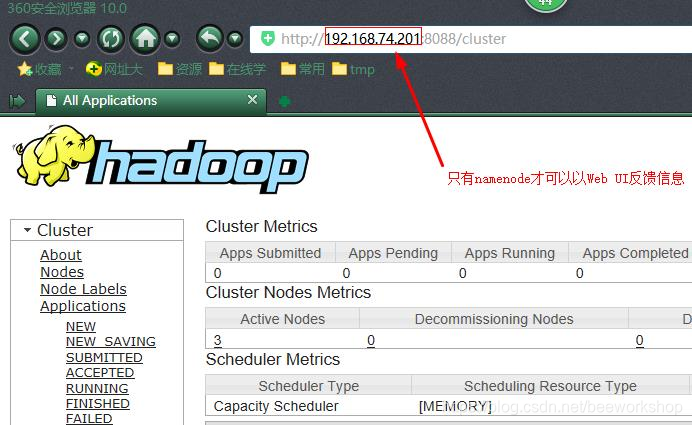Screen dimensions: 692x425
Task: Click the Active Nodes column header
Action: [x=282, y=319]
